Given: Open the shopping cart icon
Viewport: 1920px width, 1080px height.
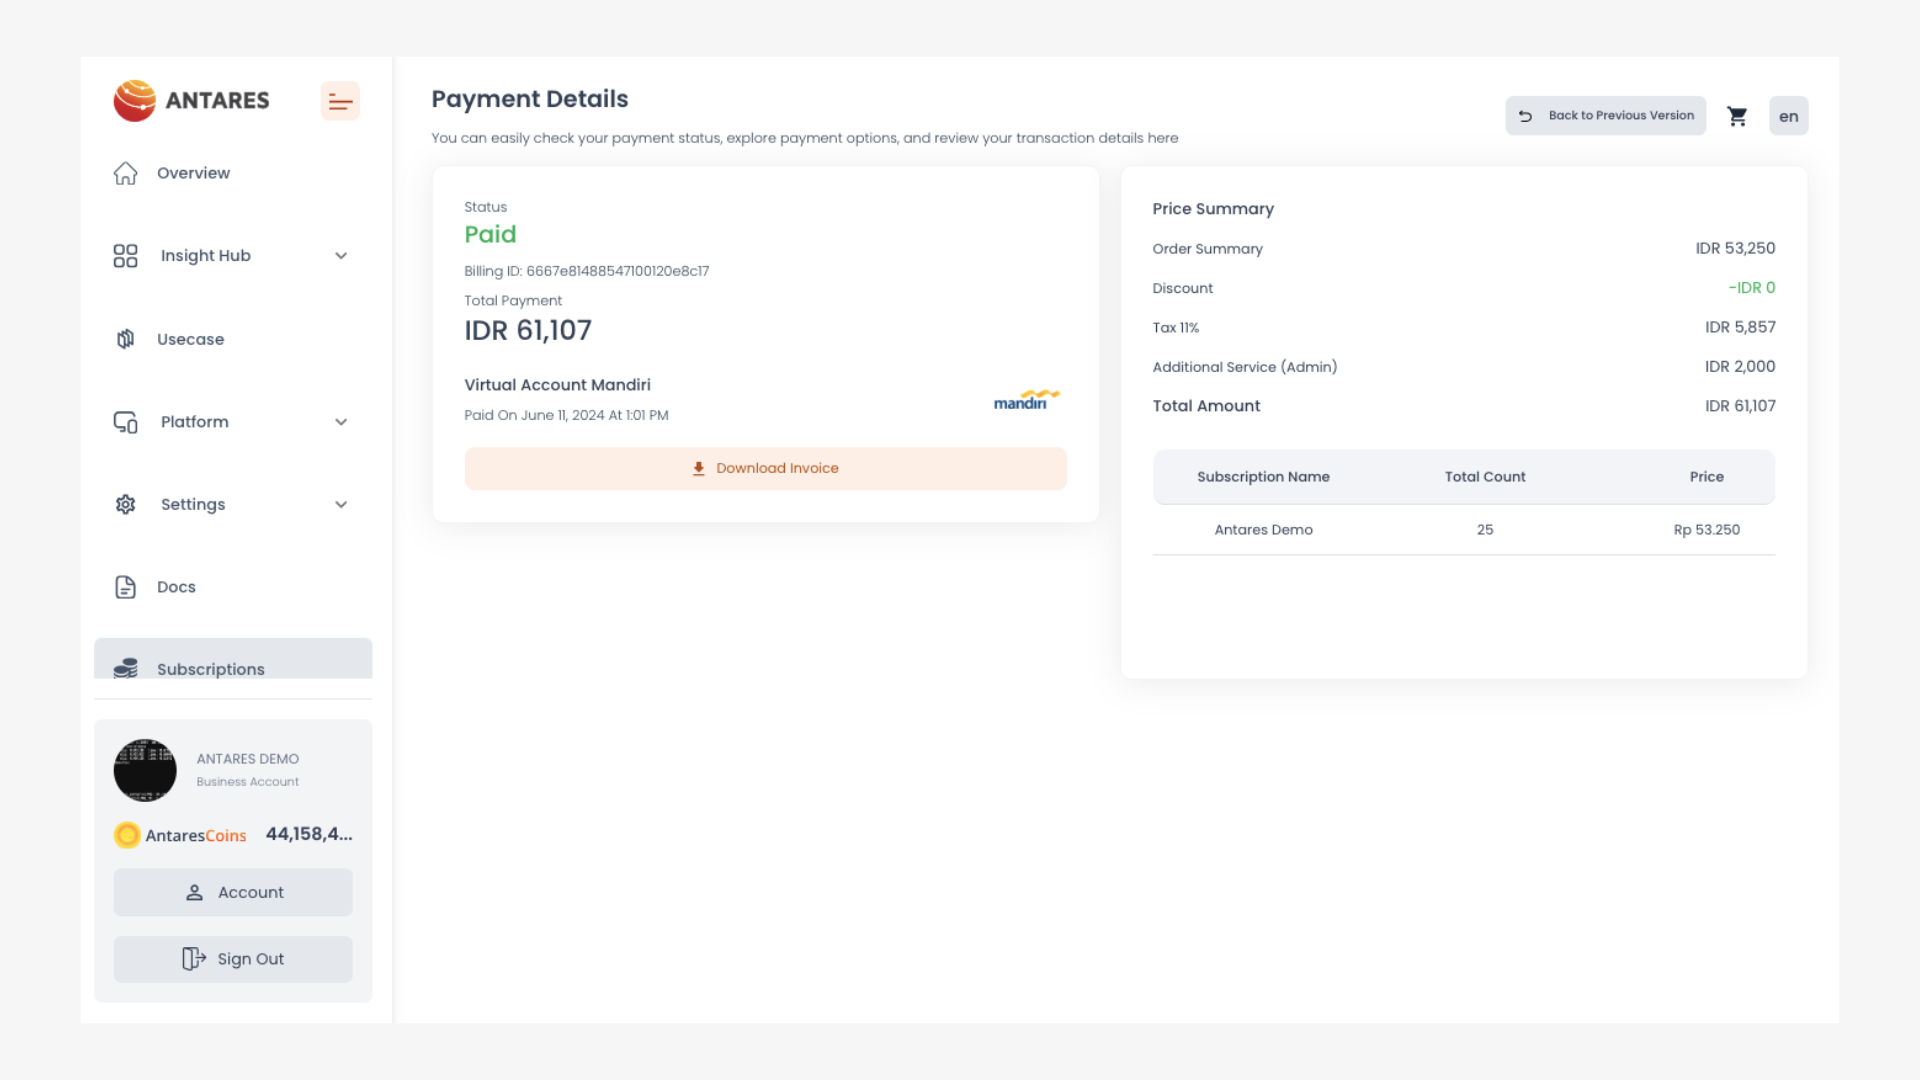Looking at the screenshot, I should click(x=1737, y=116).
